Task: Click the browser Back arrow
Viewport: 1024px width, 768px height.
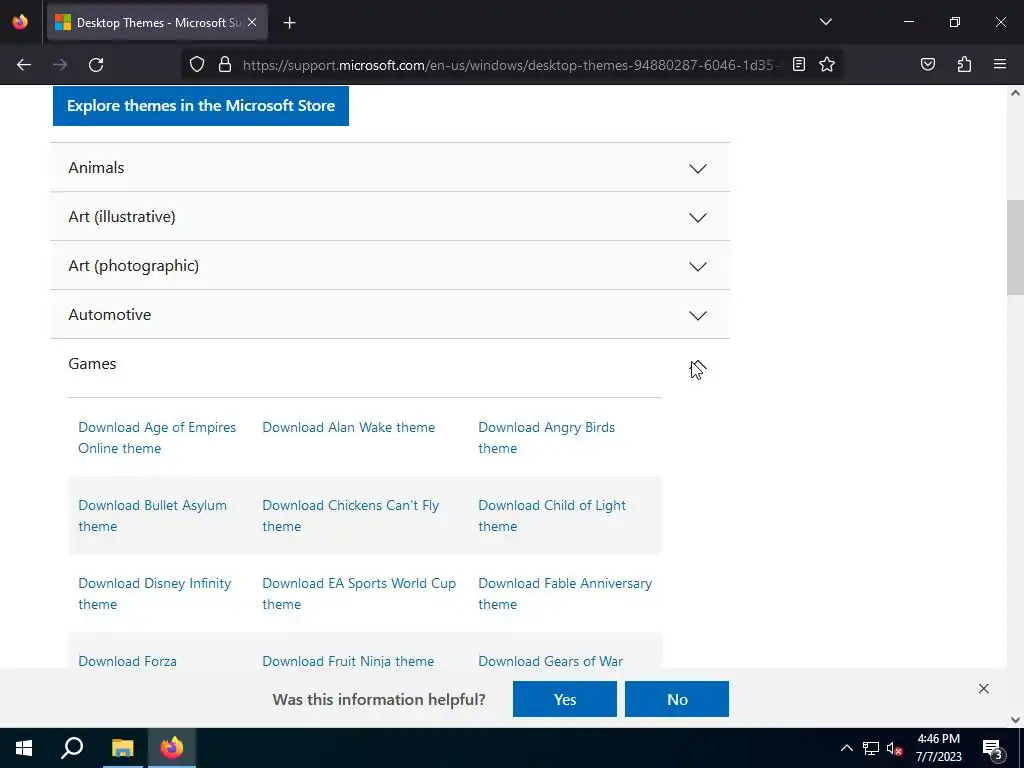Action: tap(24, 65)
